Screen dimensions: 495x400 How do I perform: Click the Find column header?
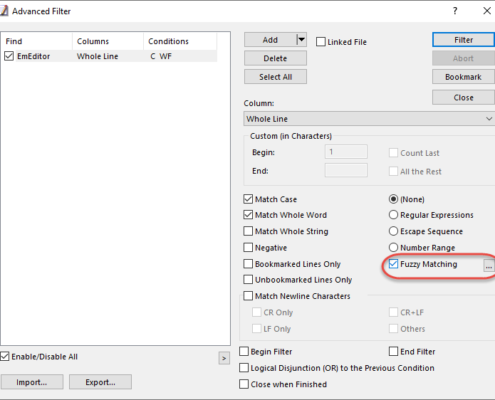37,41
